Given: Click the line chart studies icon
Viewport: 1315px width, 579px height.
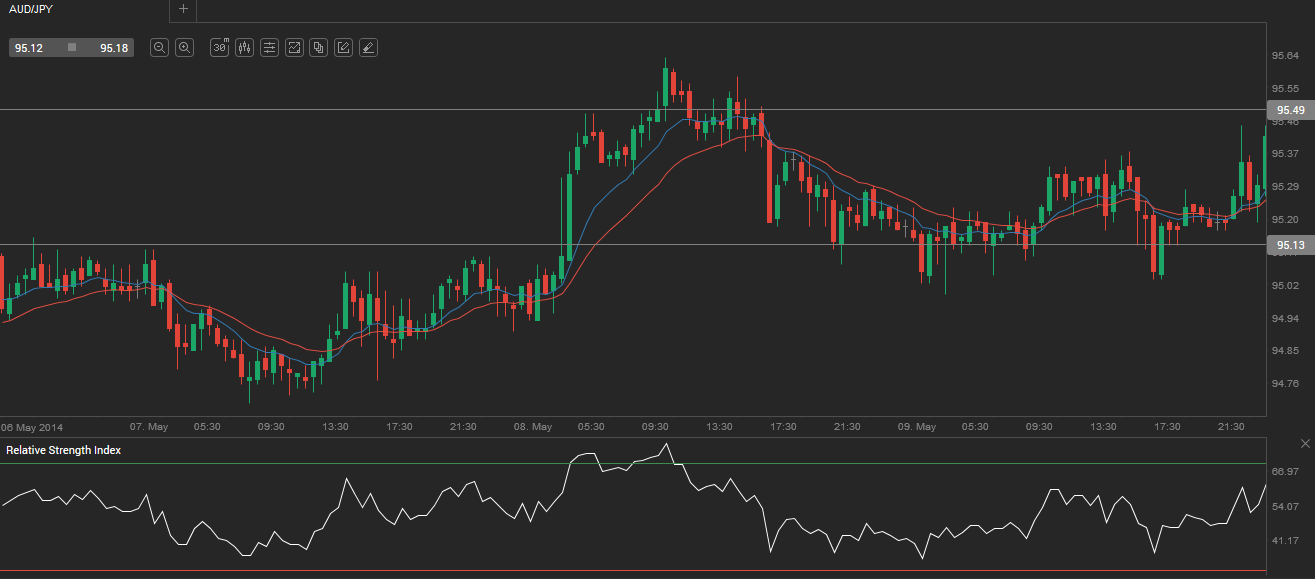Looking at the screenshot, I should (294, 47).
